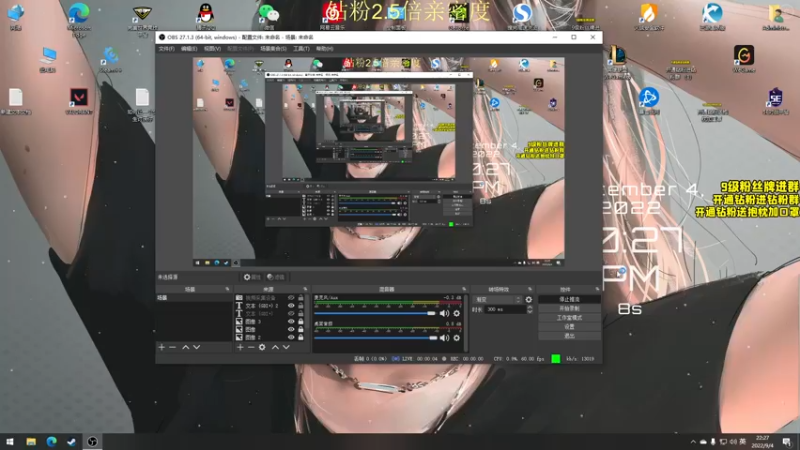This screenshot has height=450, width=800.
Task: Toggle the lock on 图像 2 source
Action: [x=301, y=337]
